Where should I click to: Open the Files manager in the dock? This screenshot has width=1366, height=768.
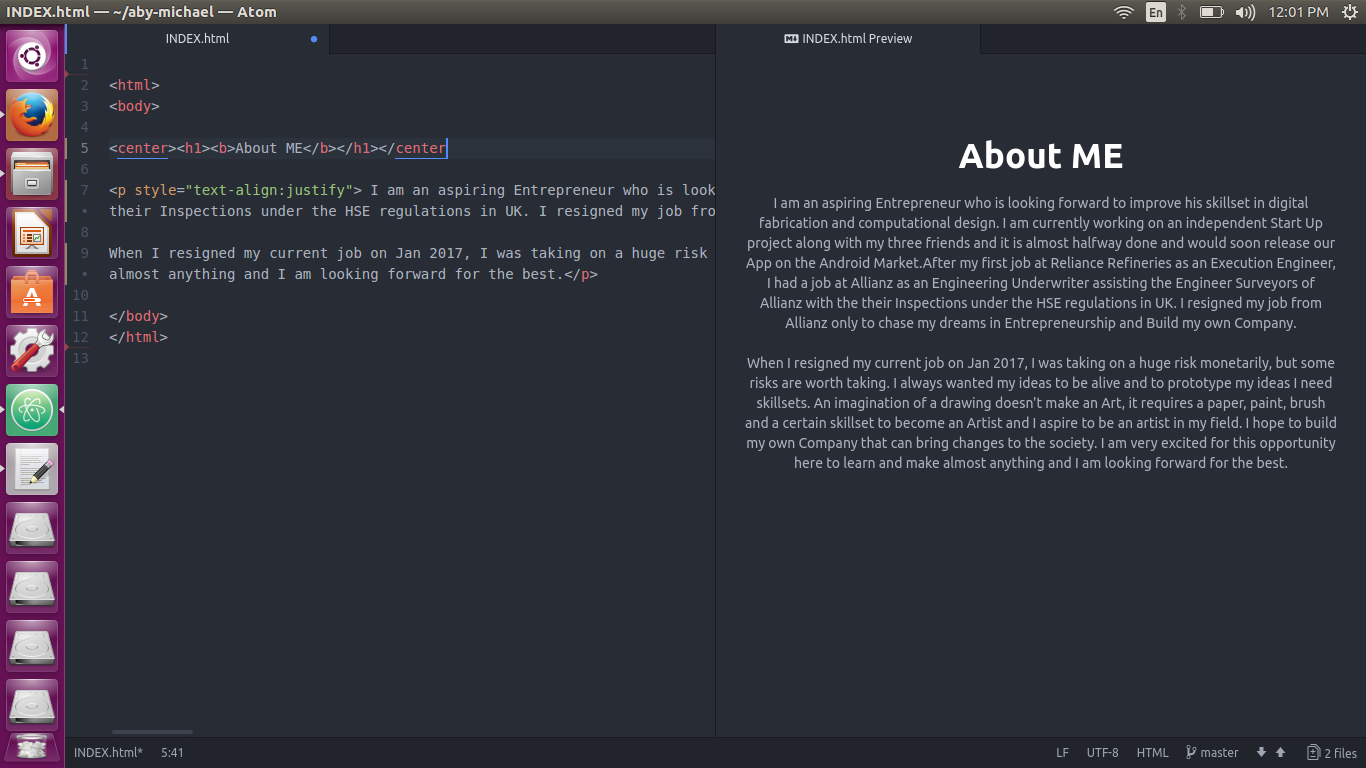click(x=32, y=174)
